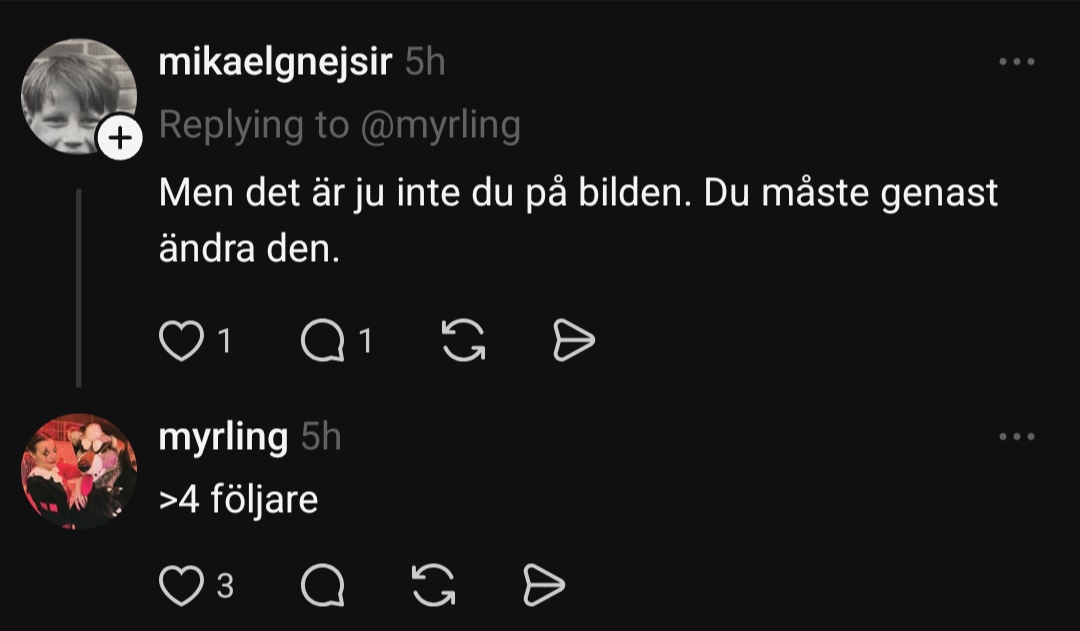The height and width of the screenshot is (631, 1080).
Task: Open more options for mikaelgnejsir's reply
Action: click(x=1017, y=62)
